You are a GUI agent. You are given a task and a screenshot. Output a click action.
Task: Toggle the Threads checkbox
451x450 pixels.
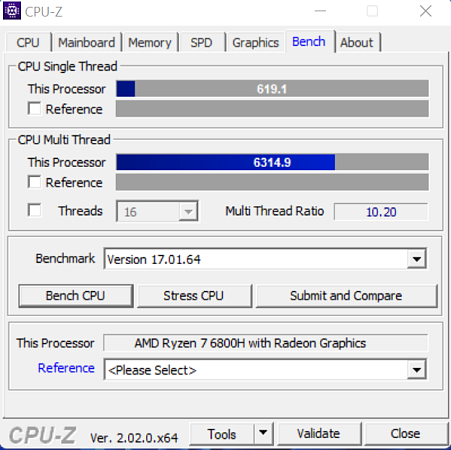pos(34,211)
